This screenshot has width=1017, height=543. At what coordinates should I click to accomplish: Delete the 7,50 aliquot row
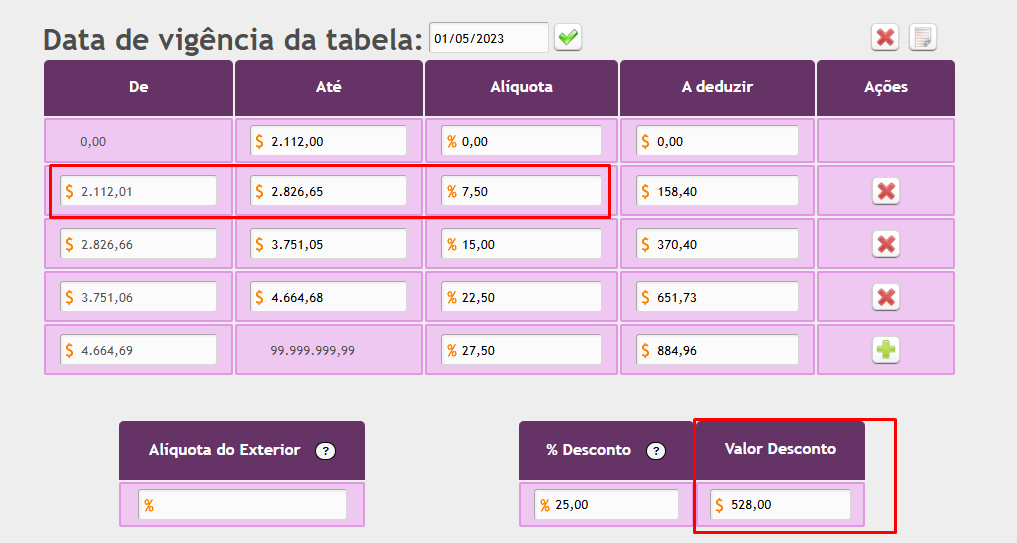[x=885, y=191]
